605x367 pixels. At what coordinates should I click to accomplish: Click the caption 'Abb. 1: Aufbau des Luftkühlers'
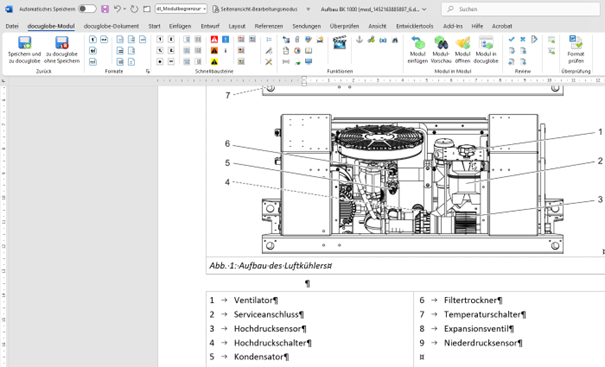[x=270, y=266]
